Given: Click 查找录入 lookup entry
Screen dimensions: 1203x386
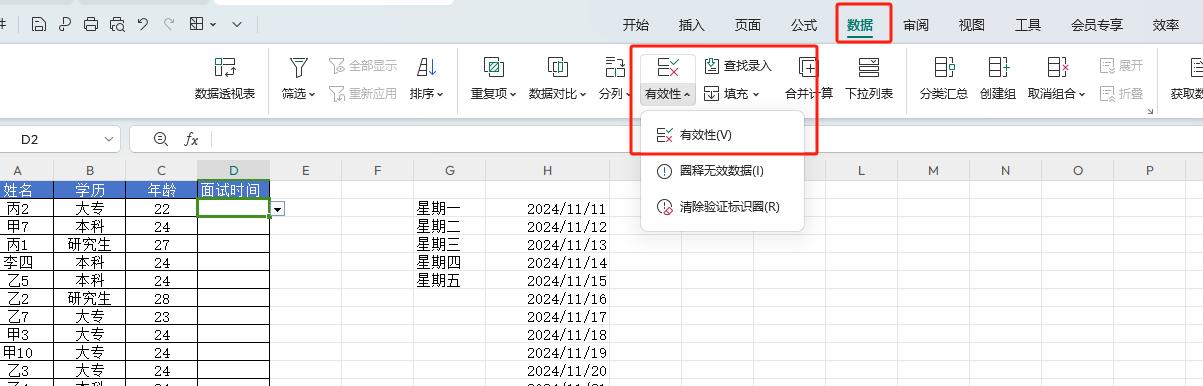Looking at the screenshot, I should [x=738, y=66].
